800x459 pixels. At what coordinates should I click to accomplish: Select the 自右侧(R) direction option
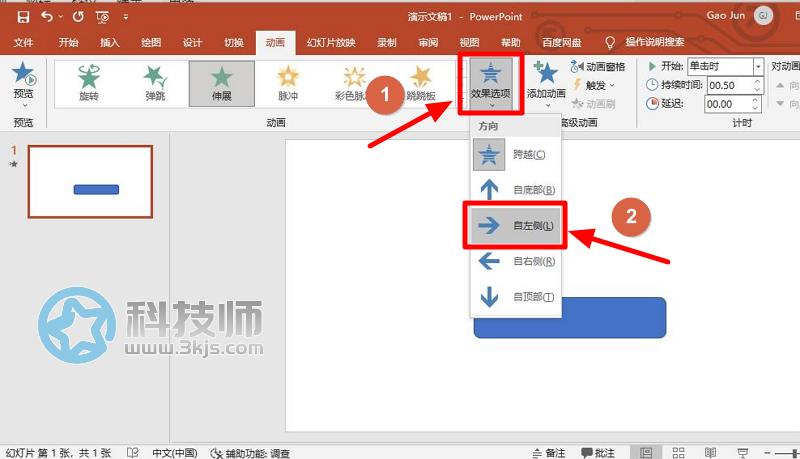[516, 261]
